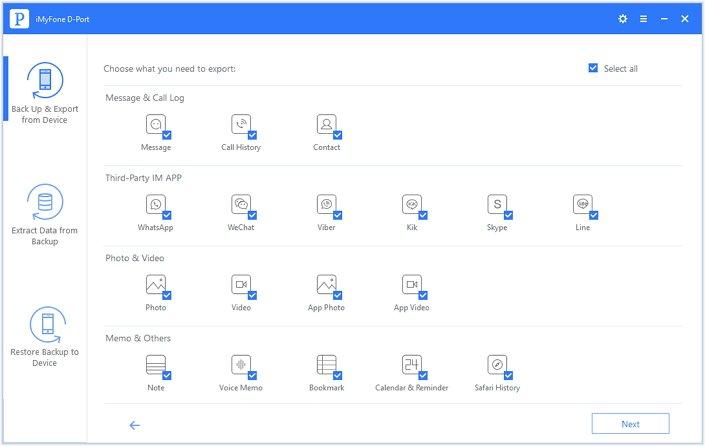
Task: Uncheck the Voice Memo checkbox
Action: point(252,375)
